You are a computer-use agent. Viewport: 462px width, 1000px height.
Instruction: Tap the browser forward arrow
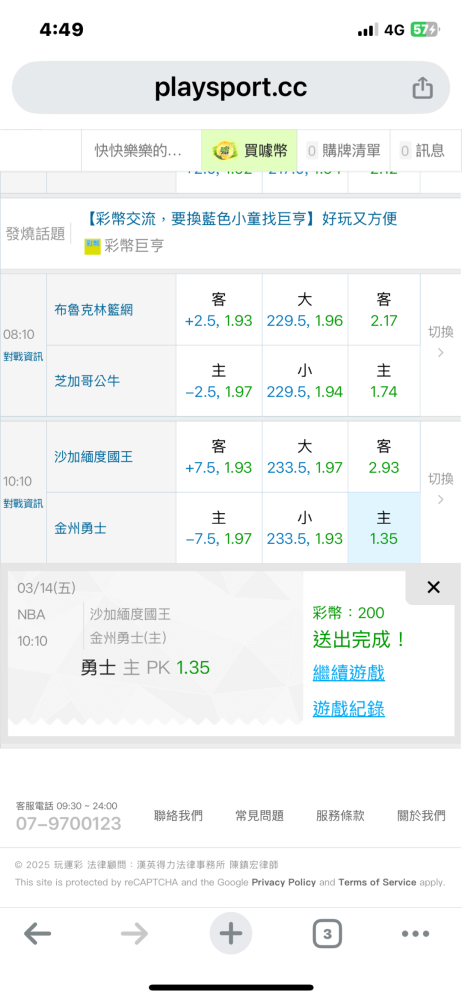pyautogui.click(x=134, y=934)
